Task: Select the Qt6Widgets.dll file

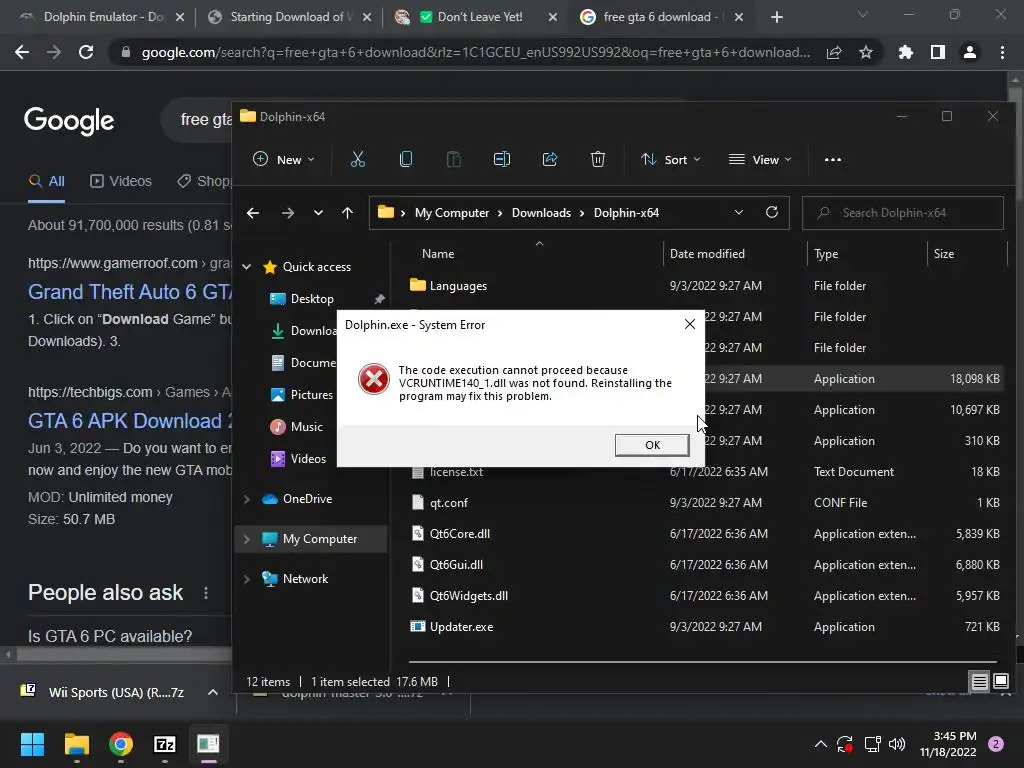Action: [x=468, y=596]
